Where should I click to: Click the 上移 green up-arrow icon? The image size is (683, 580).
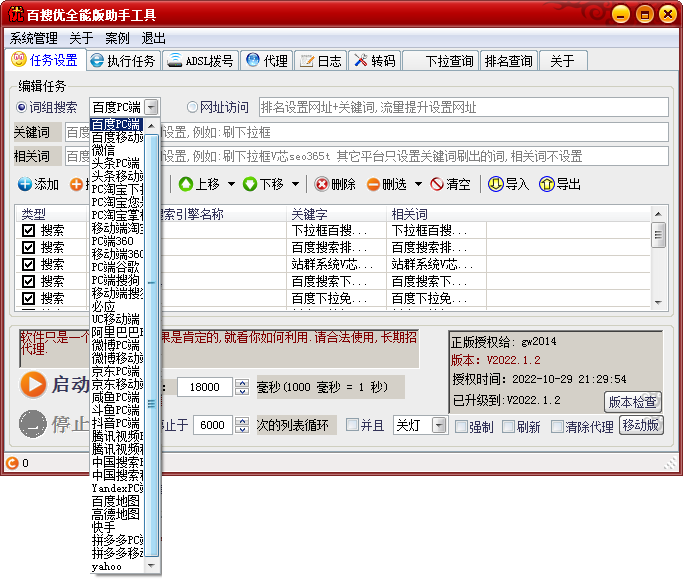pos(186,184)
